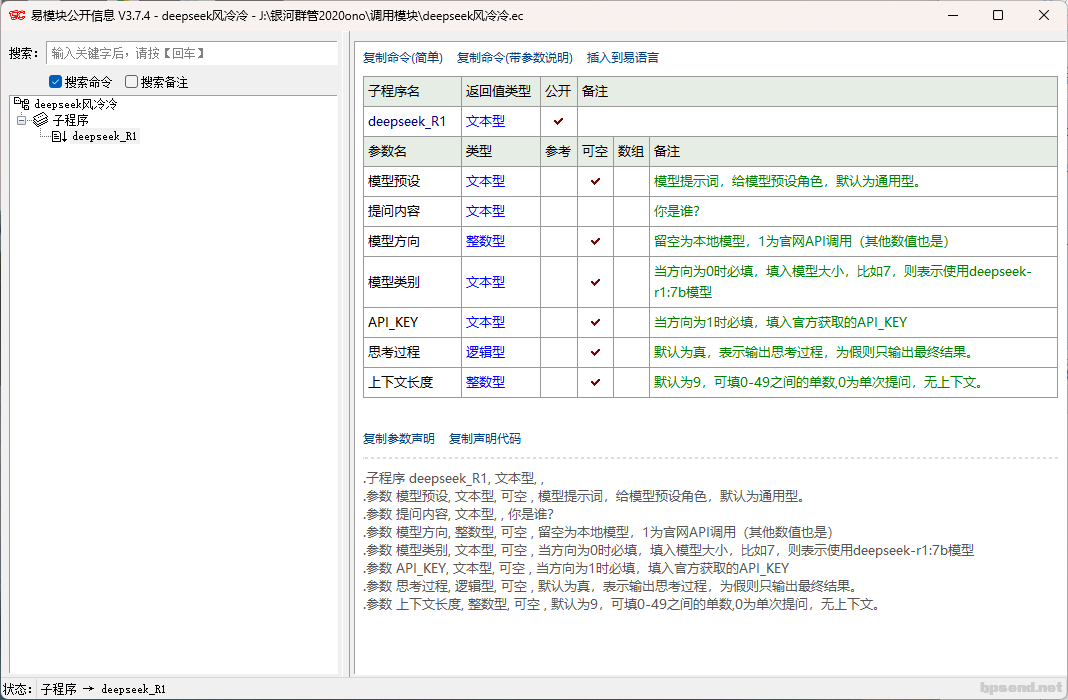Click the deepseek_R1 subroutine icon in tree
Image resolution: width=1068 pixels, height=700 pixels.
59,136
